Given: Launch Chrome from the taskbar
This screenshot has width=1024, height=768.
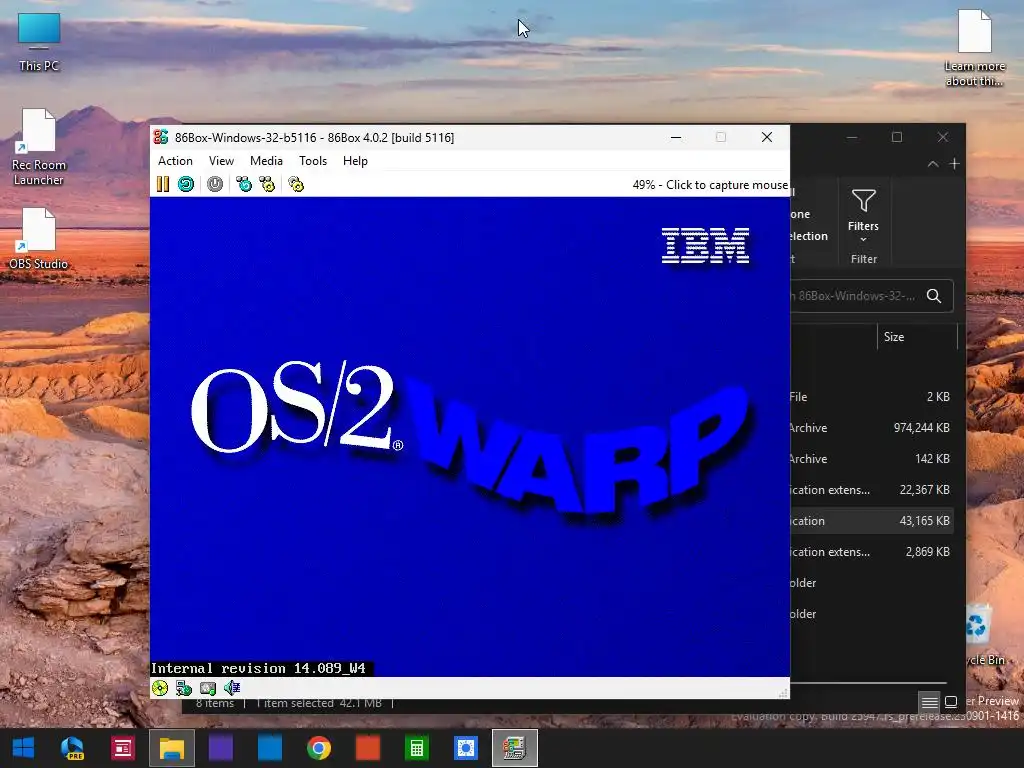Looking at the screenshot, I should (319, 748).
